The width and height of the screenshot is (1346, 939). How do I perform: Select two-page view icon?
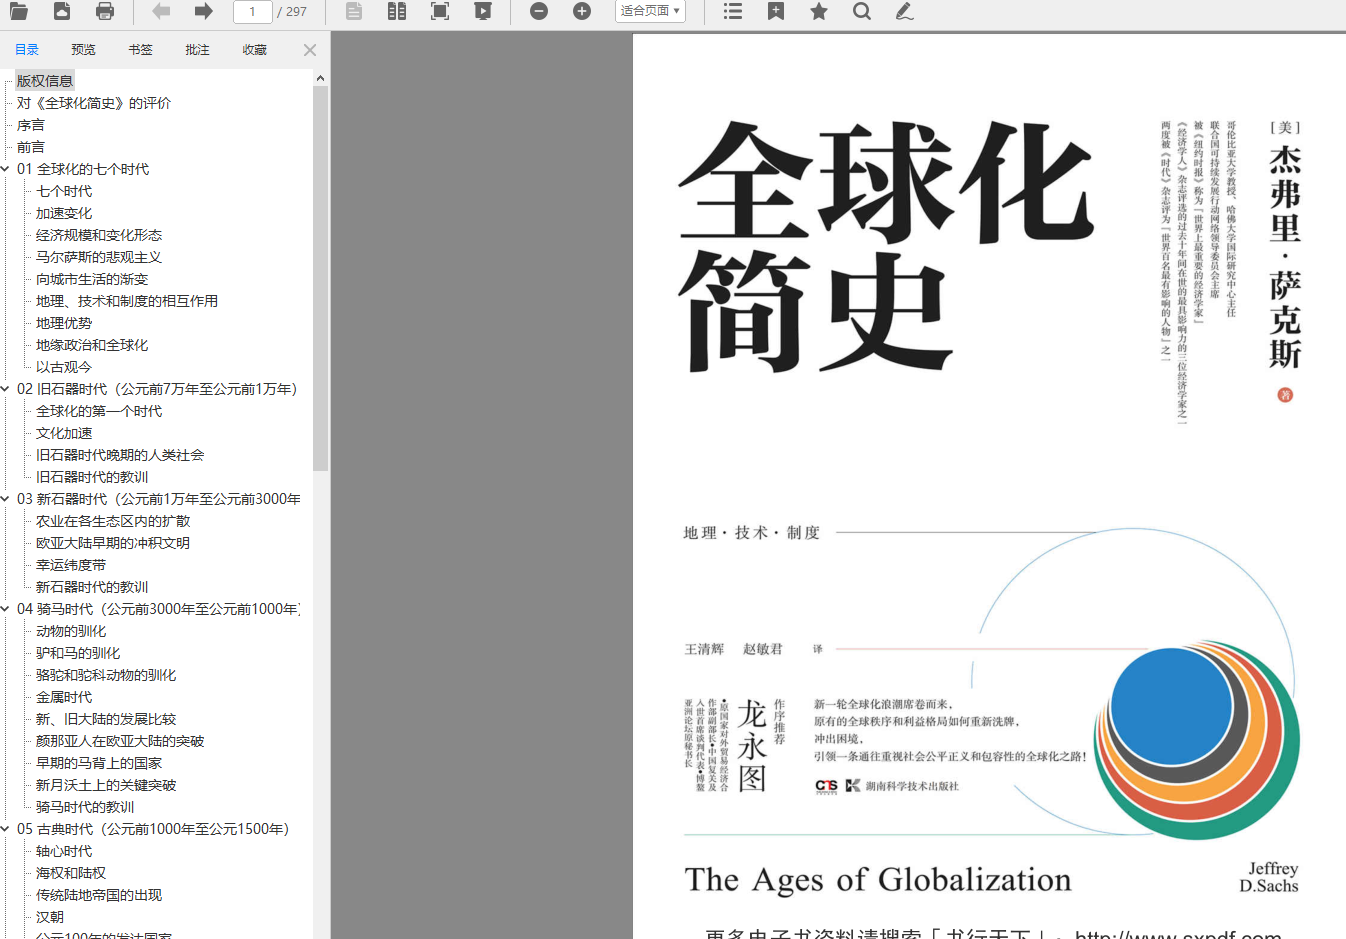397,11
